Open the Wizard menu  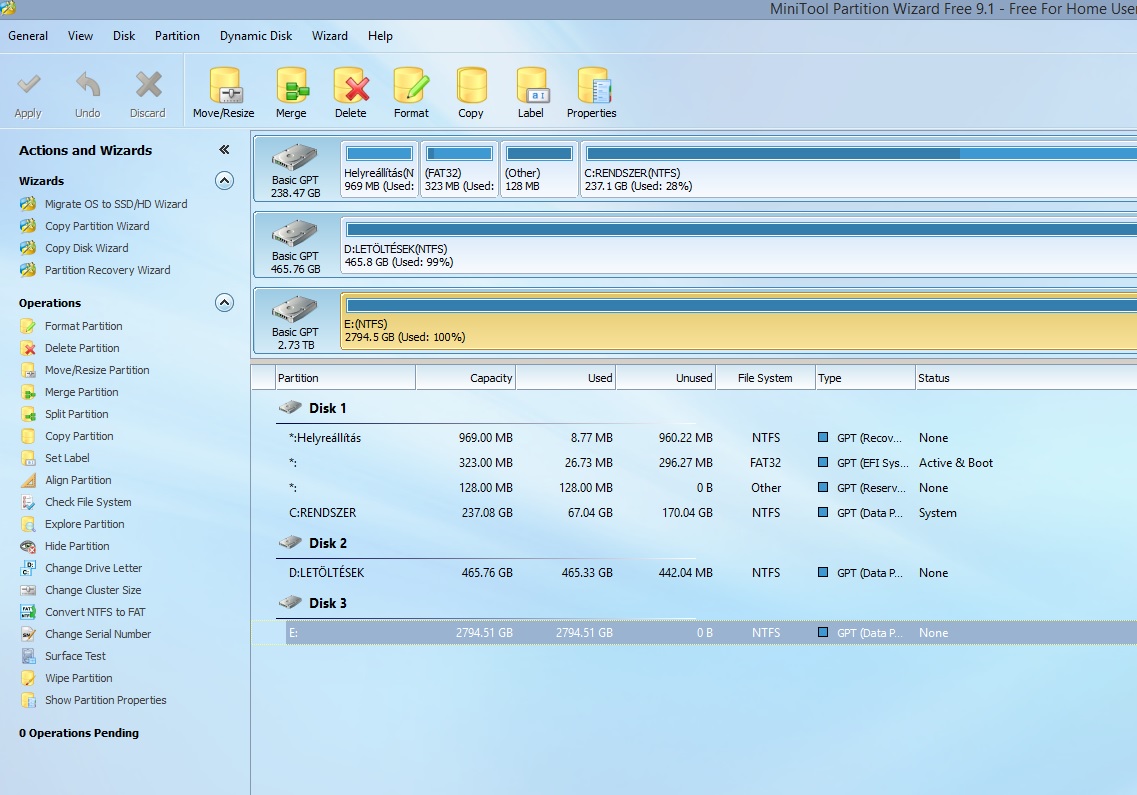330,36
